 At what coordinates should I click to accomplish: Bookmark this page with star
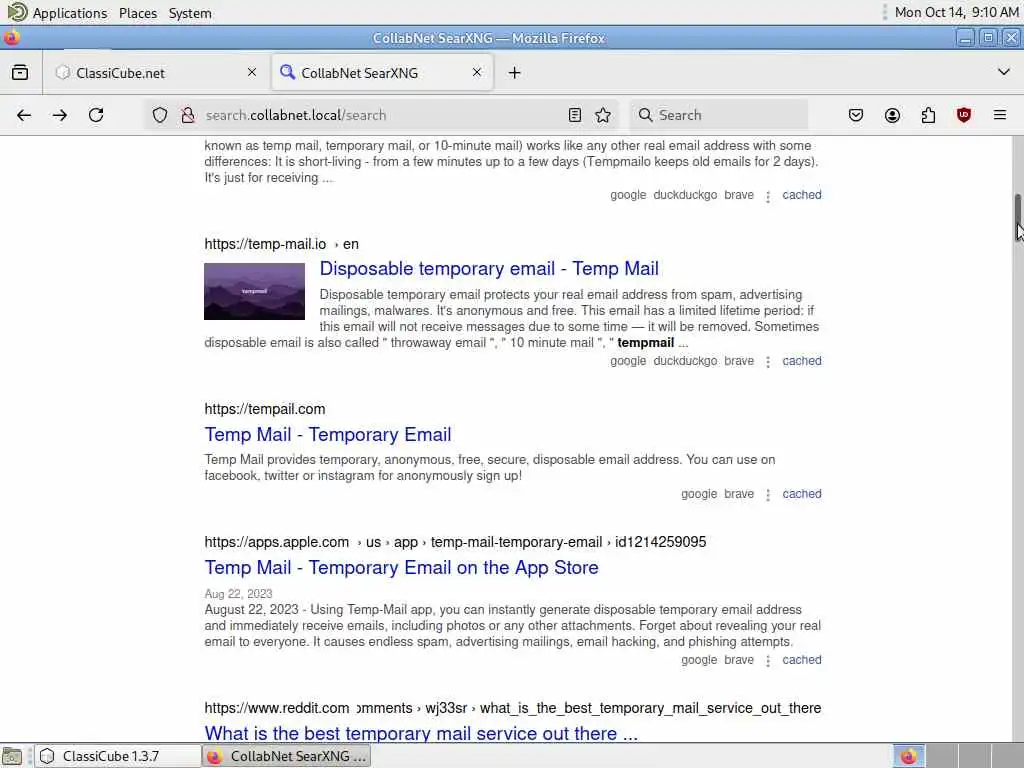[x=603, y=116]
